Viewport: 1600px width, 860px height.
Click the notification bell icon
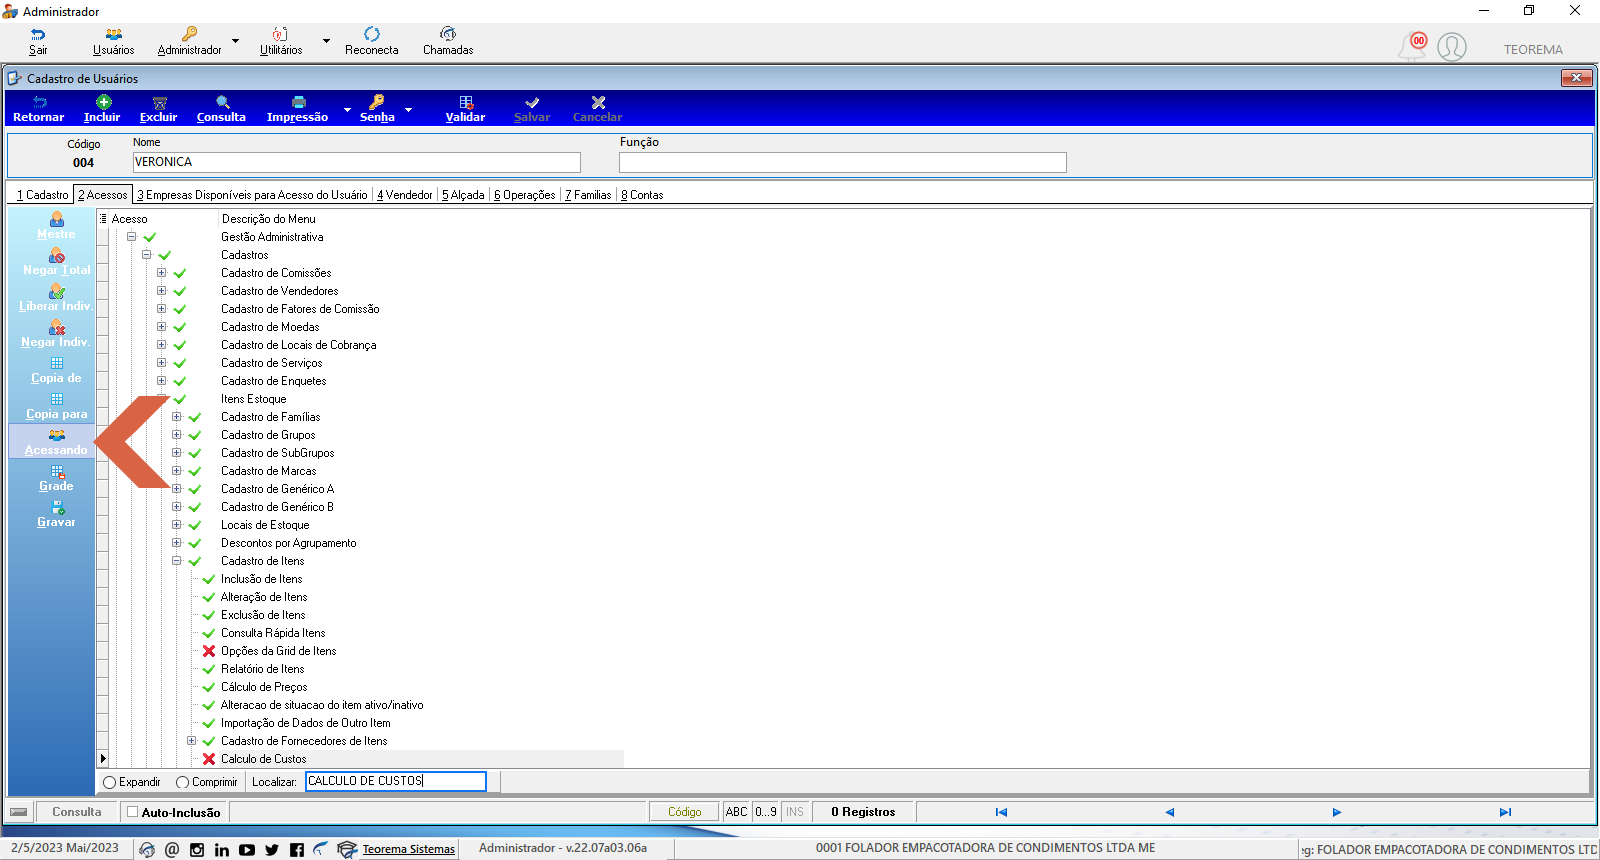click(1413, 46)
